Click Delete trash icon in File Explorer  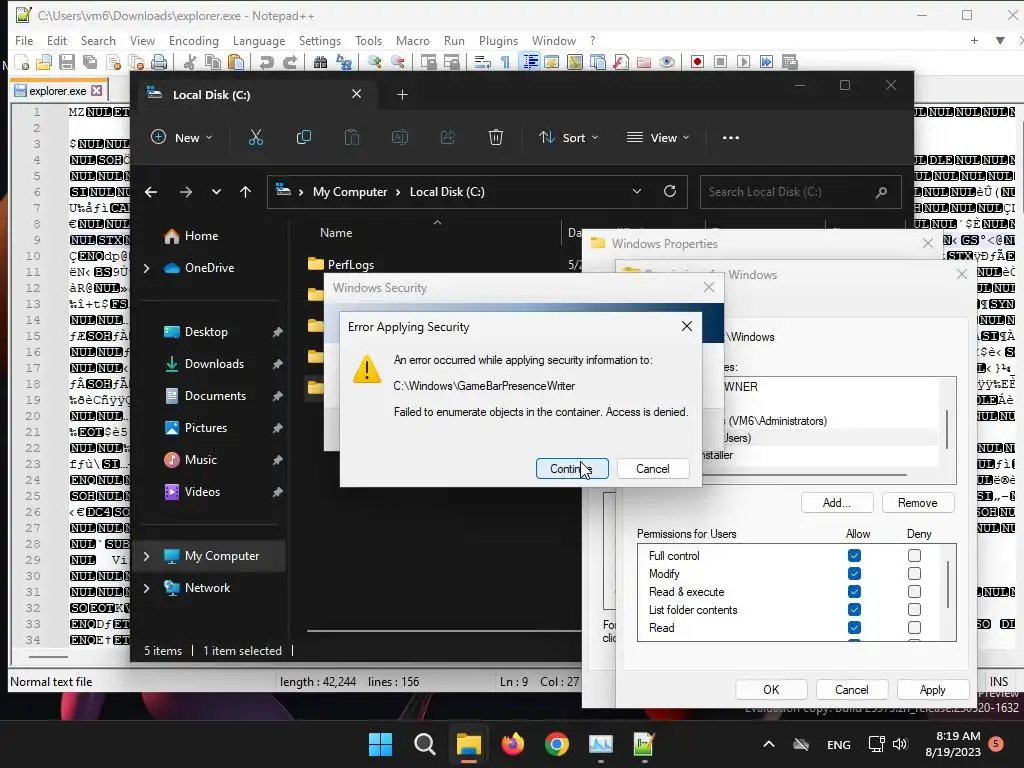(496, 138)
